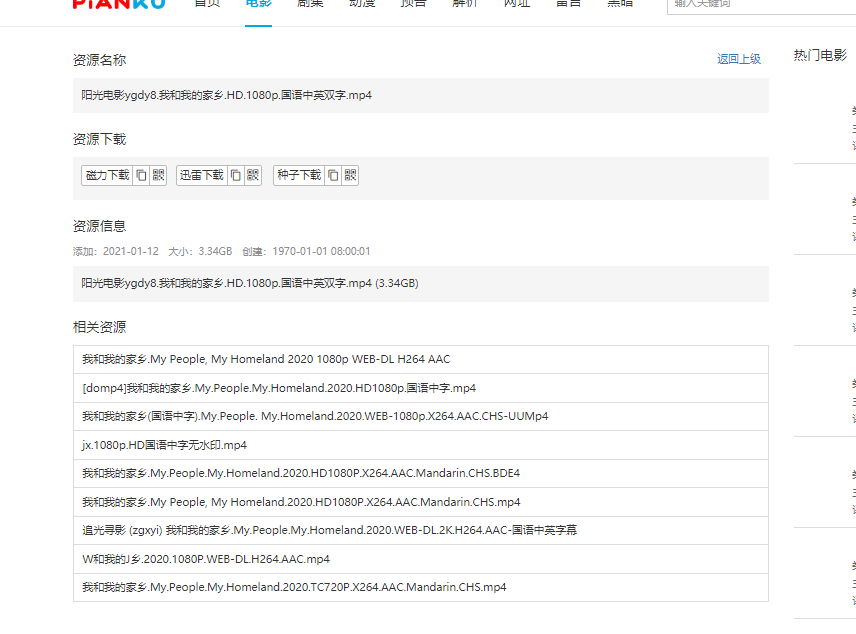Image resolution: width=856 pixels, height=634 pixels.
Task: Click the 添加: 2021-01-12 date text
Action: pyautogui.click(x=116, y=251)
